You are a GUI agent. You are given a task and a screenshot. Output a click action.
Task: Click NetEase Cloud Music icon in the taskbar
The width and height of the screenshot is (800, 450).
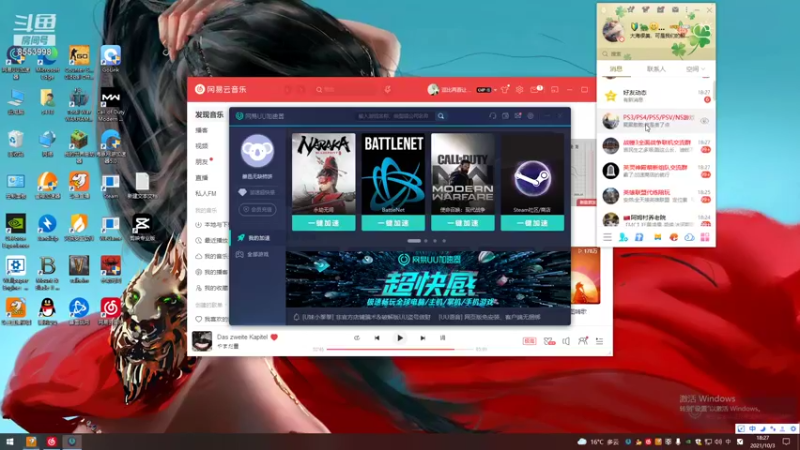coord(52,441)
